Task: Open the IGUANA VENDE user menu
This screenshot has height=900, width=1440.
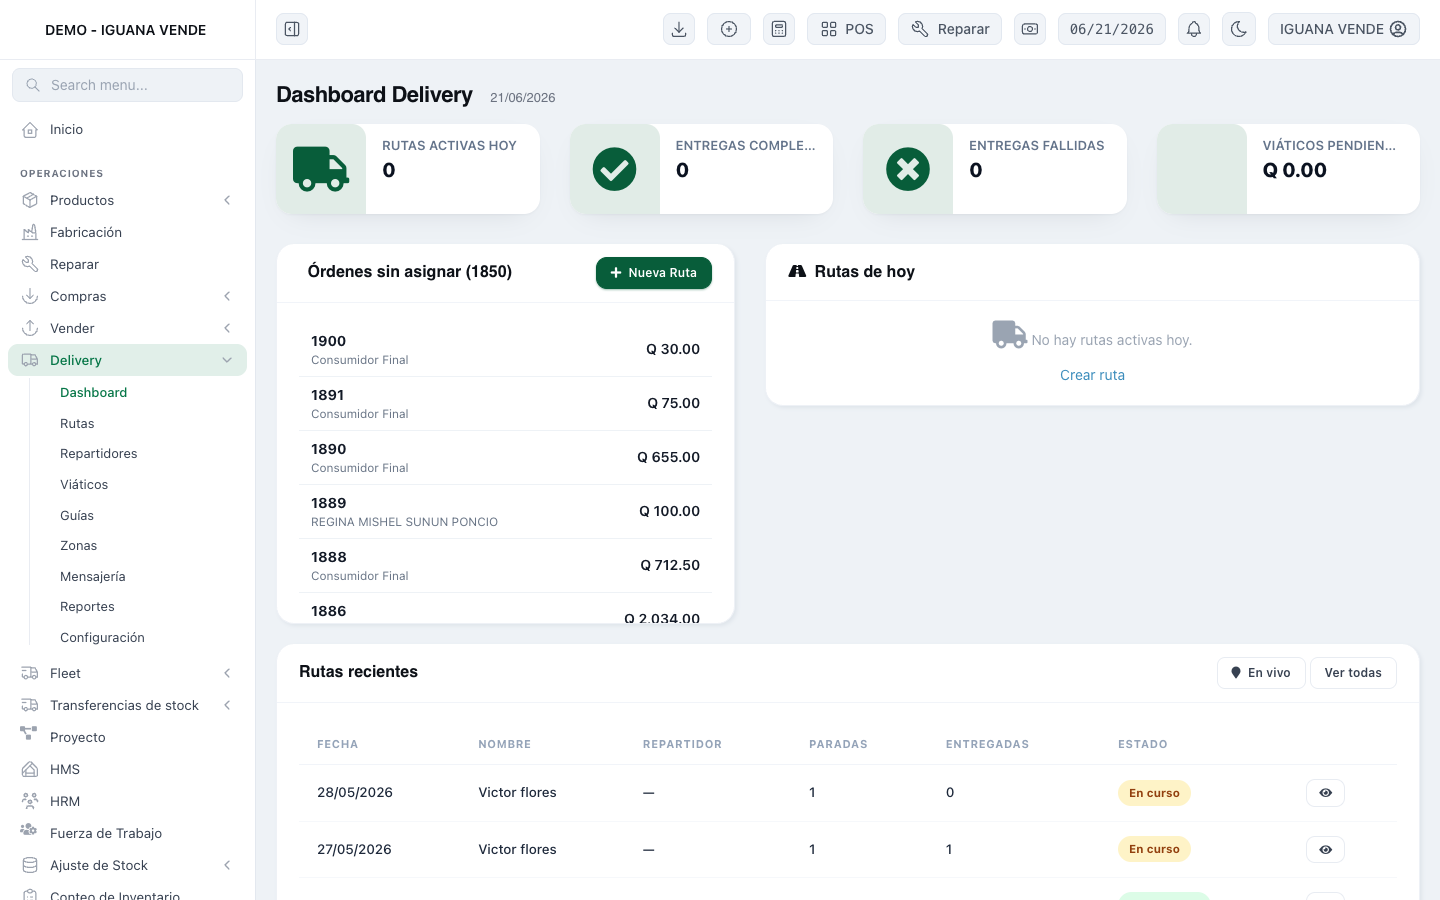Action: coord(1344,29)
